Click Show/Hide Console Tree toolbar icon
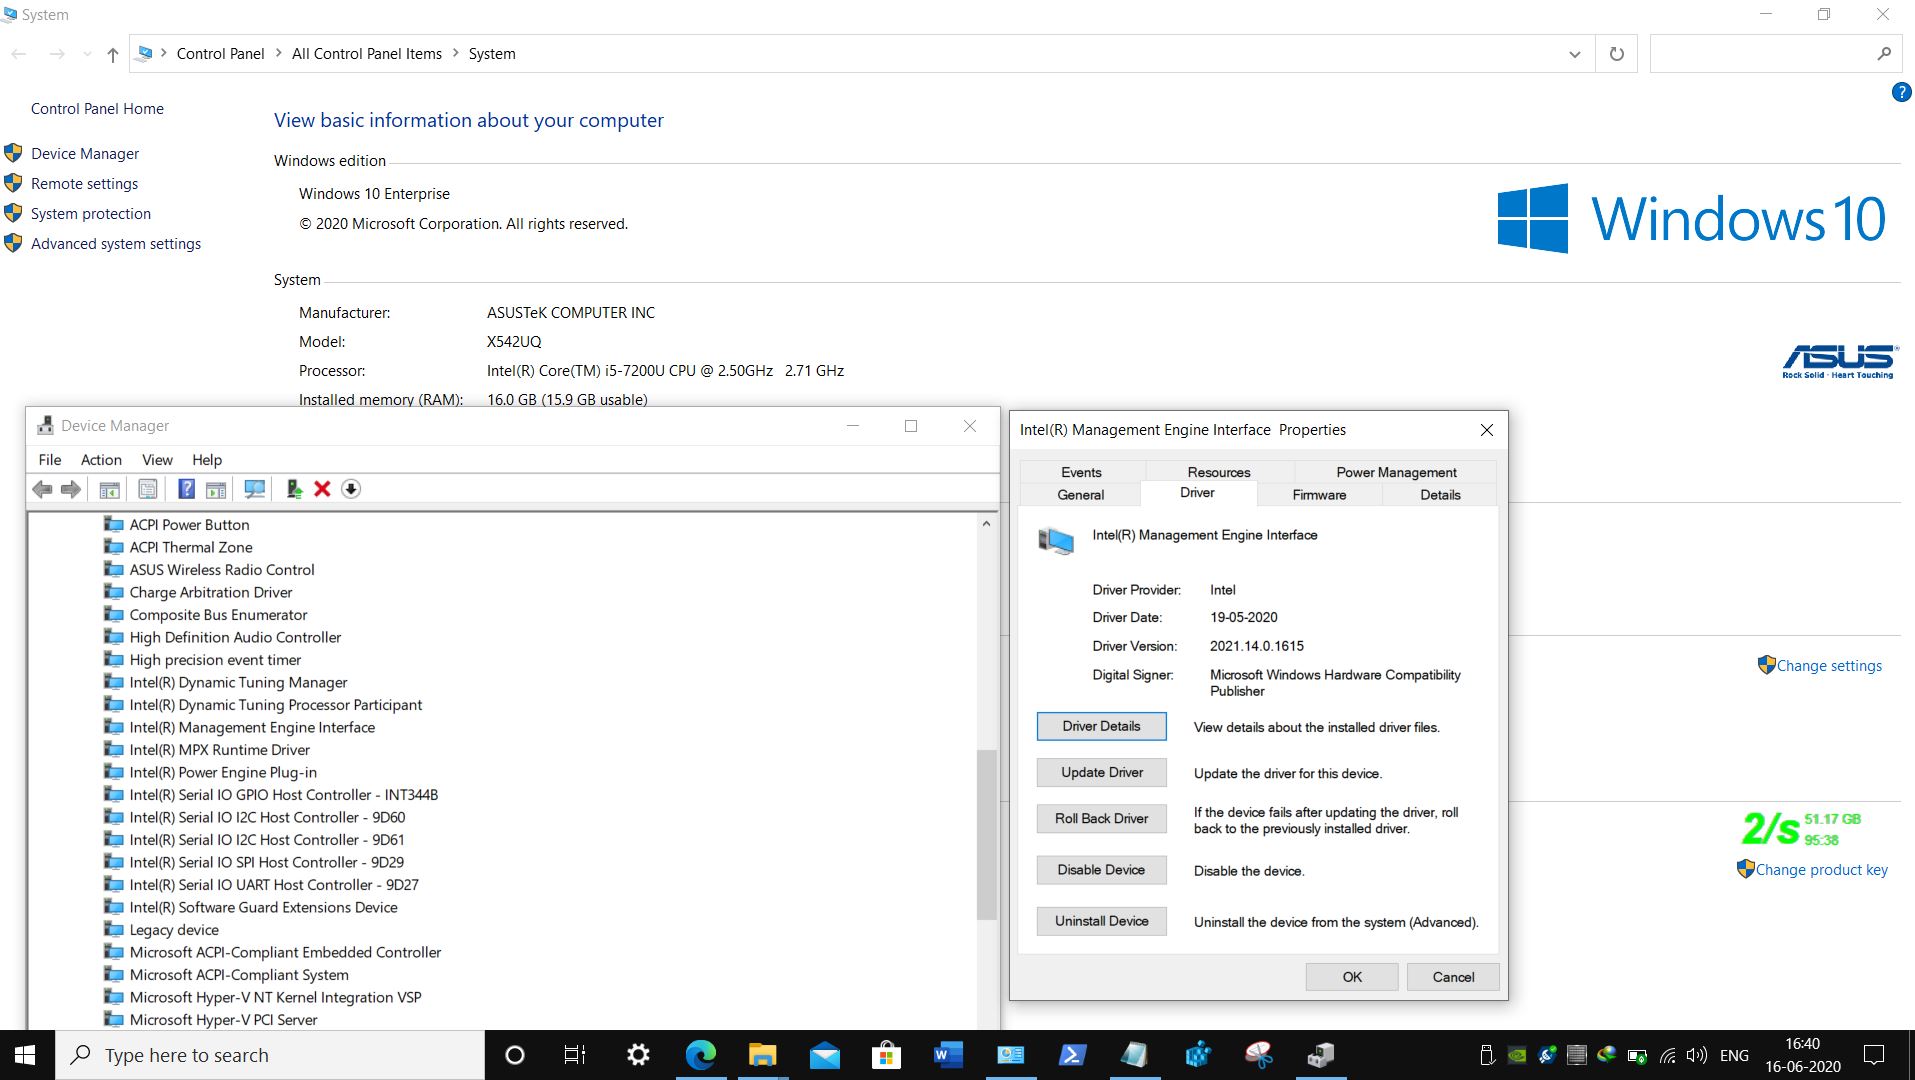The height and width of the screenshot is (1080, 1915). (110, 489)
